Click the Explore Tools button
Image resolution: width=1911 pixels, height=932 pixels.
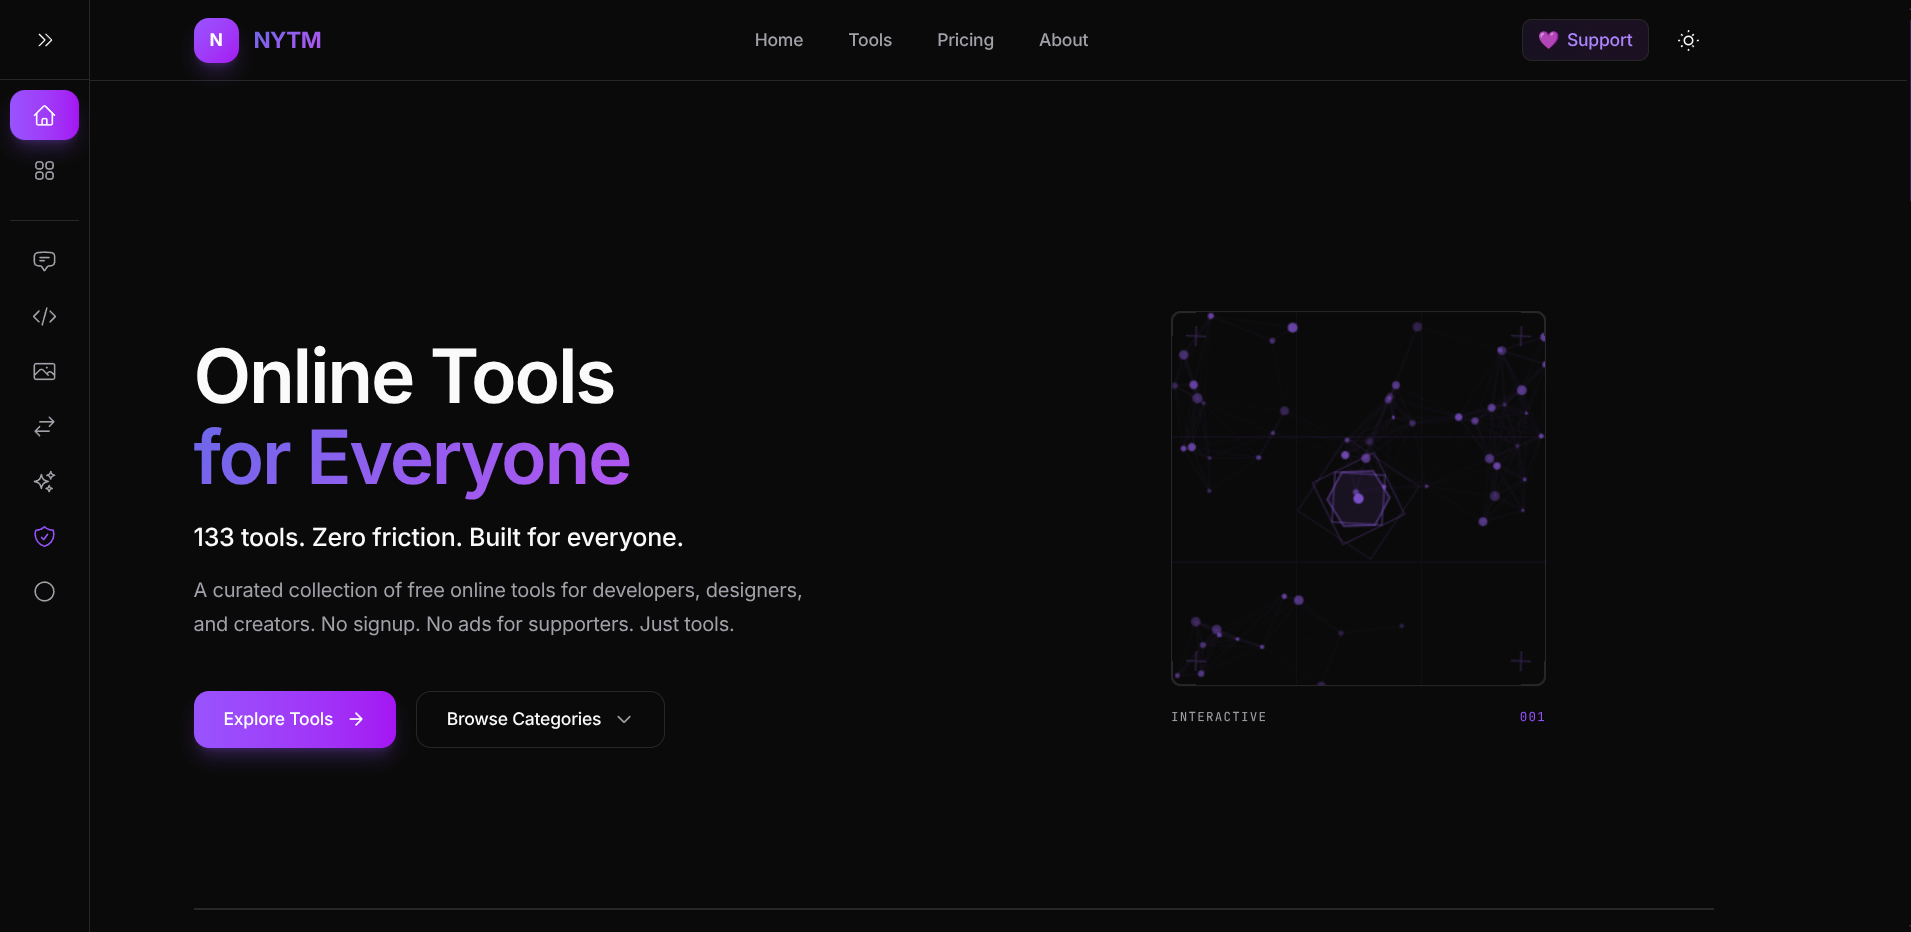click(x=294, y=719)
